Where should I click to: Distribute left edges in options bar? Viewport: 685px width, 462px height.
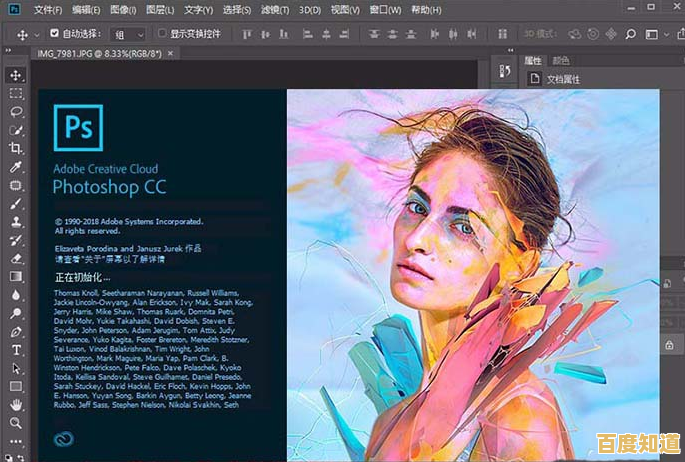[434, 34]
